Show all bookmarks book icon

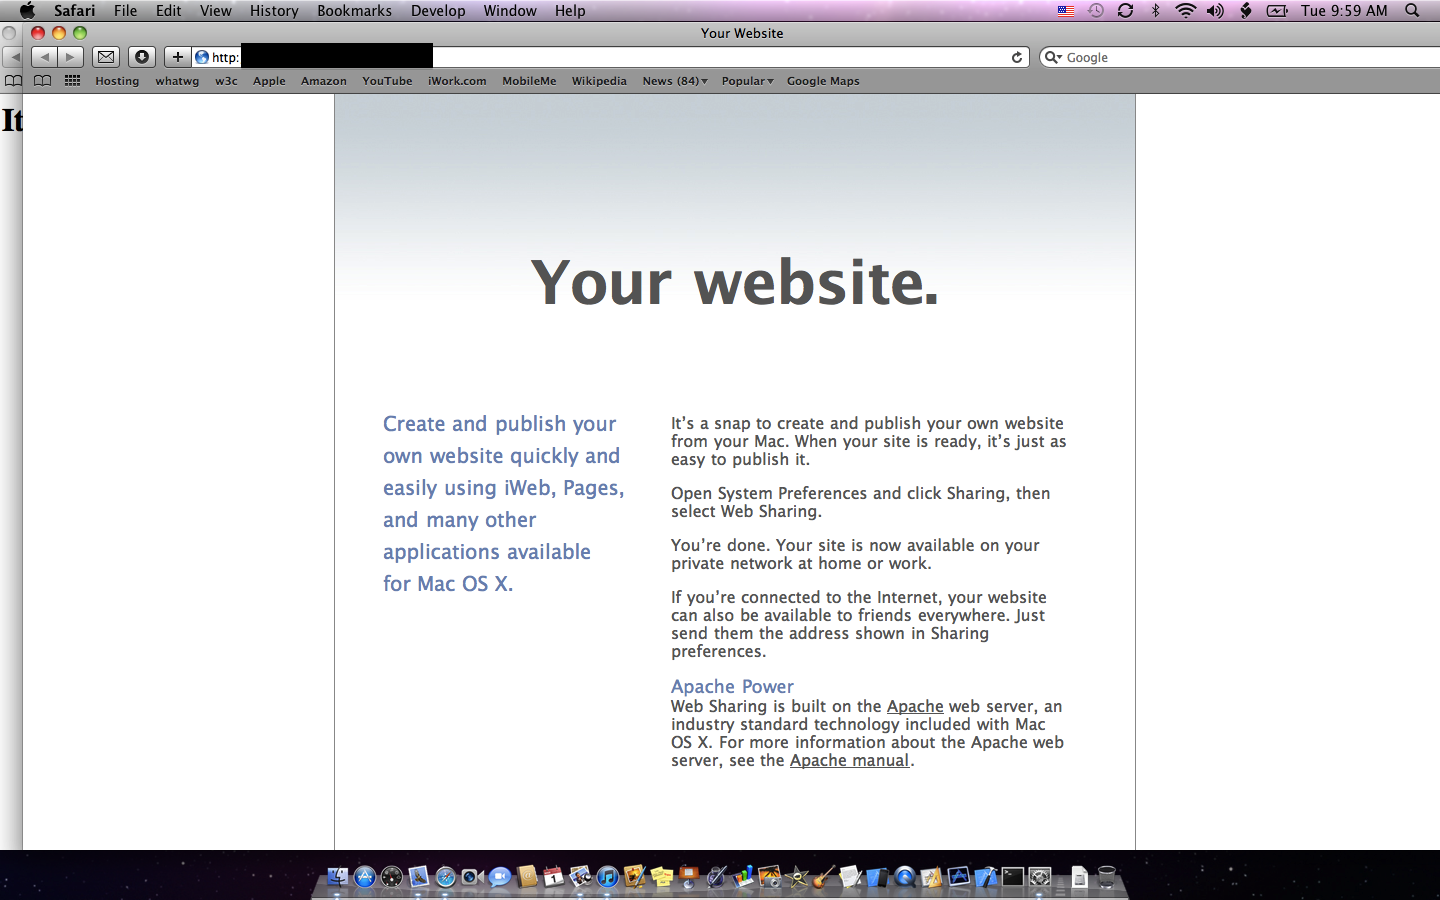point(42,81)
